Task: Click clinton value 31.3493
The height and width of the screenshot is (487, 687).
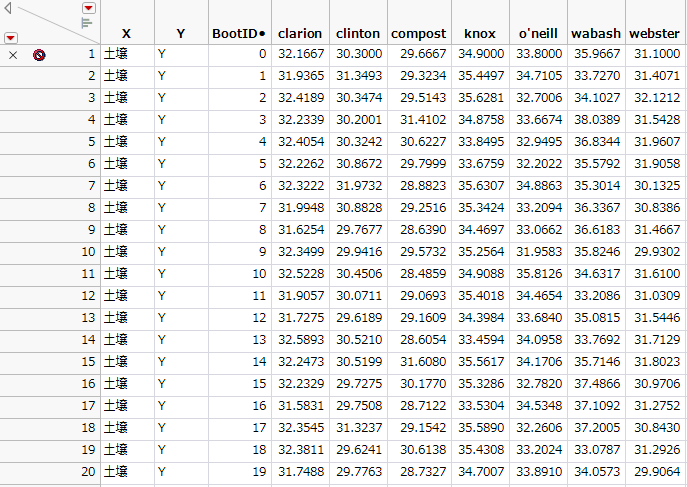Action: pos(359,76)
